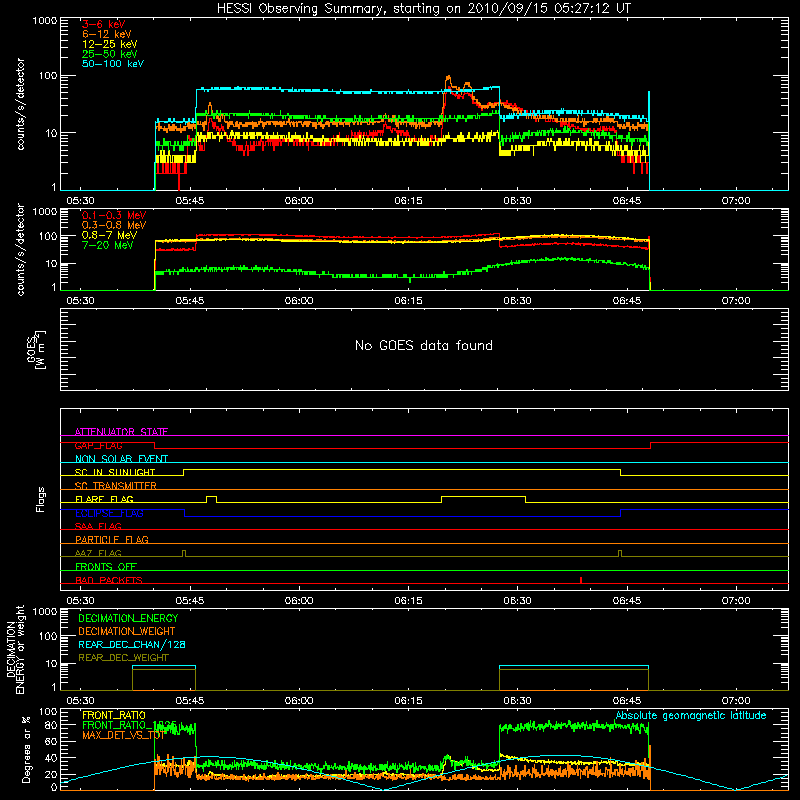800x800 pixels.
Task: Click the 0.8-7 MeV legend entry
Action: [109, 235]
